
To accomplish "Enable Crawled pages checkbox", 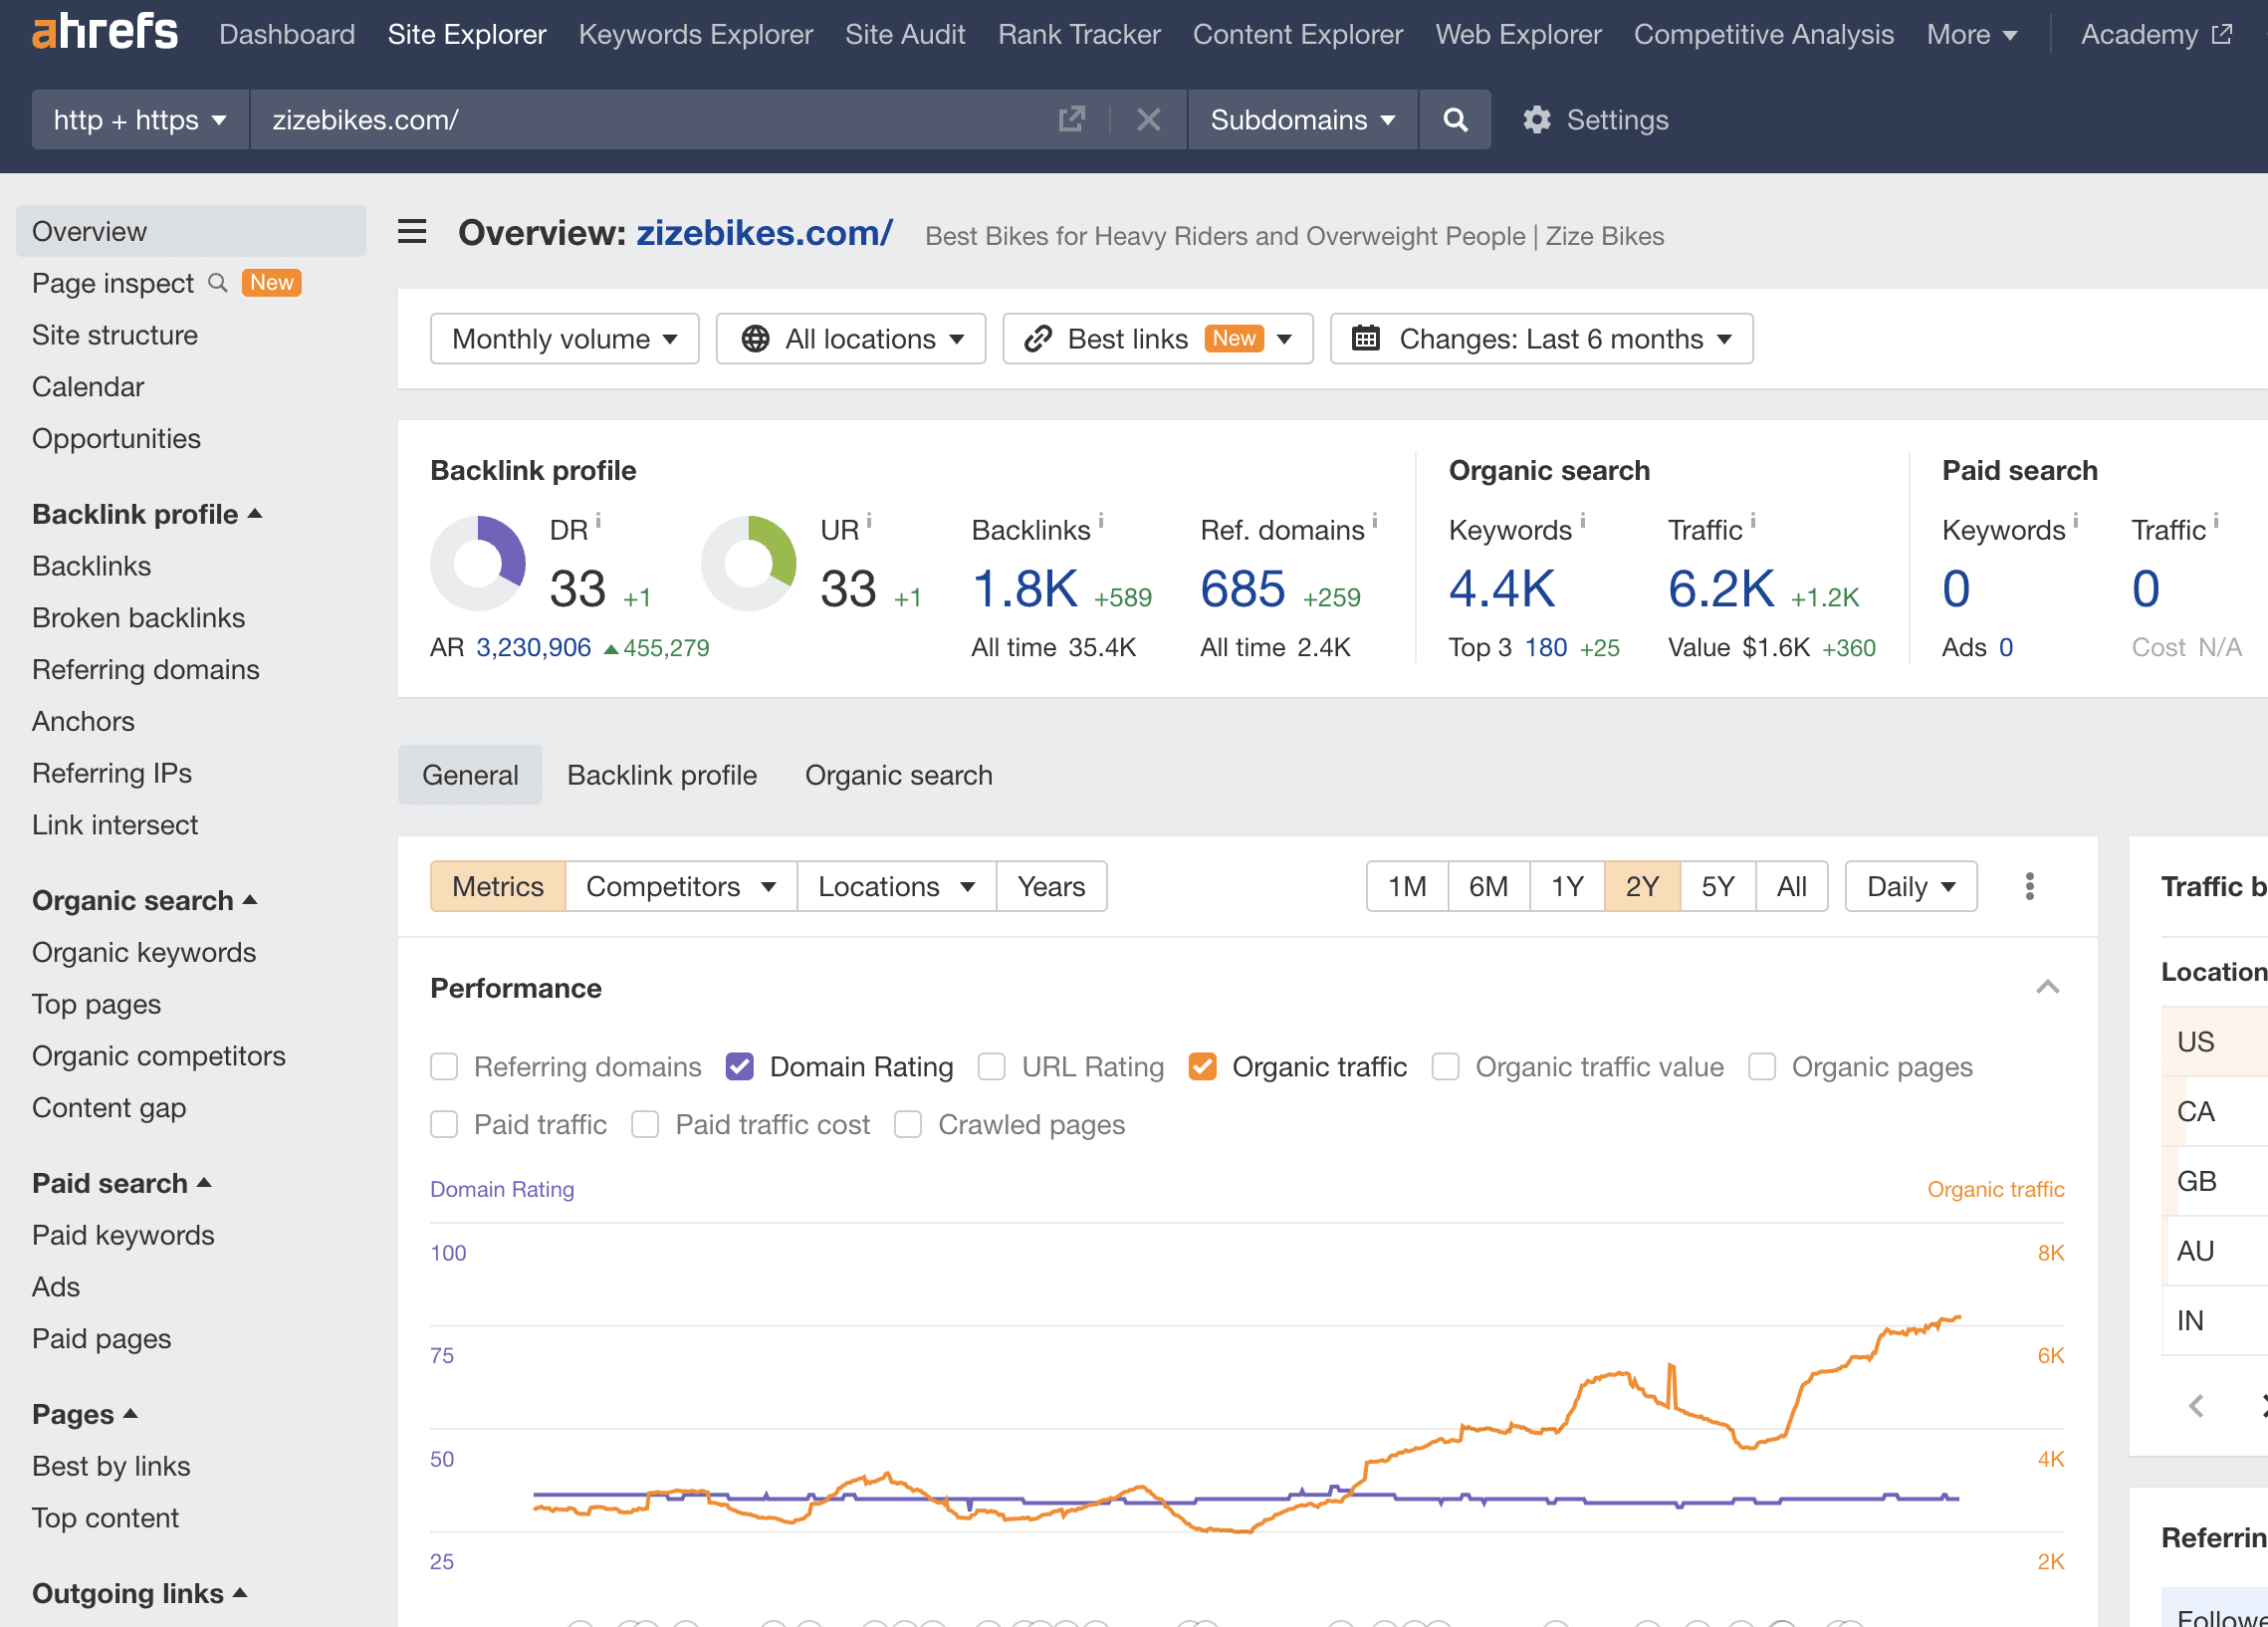I will pyautogui.click(x=908, y=1125).
